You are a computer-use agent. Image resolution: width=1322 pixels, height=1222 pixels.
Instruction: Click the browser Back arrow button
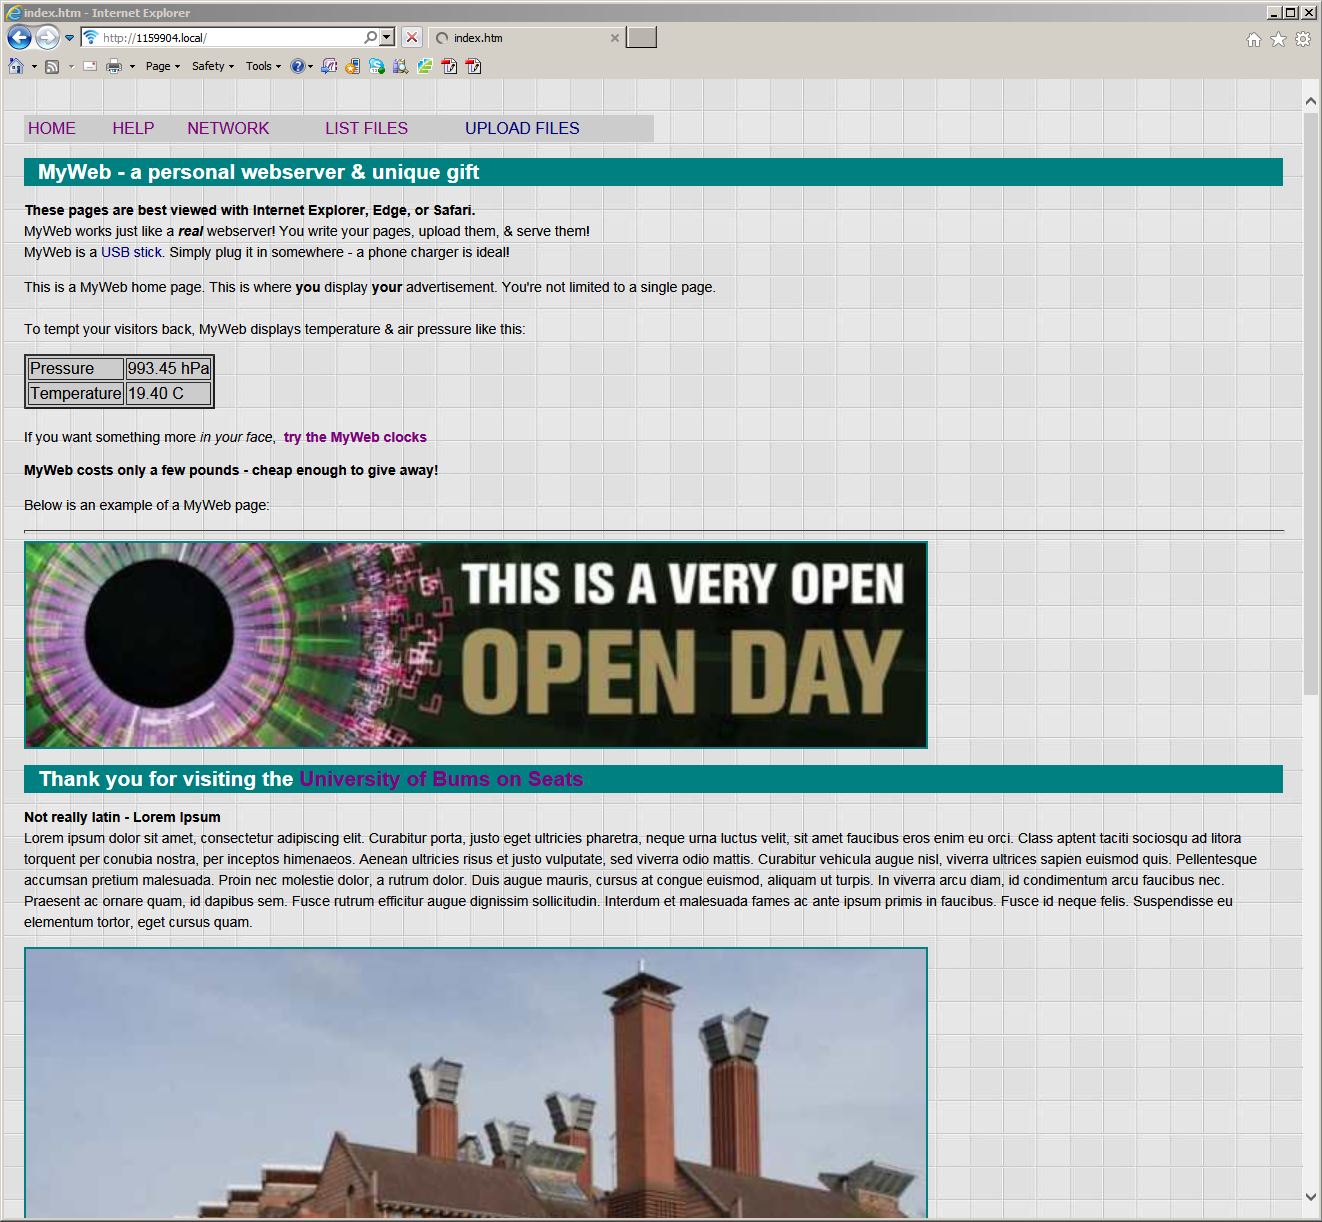click(19, 38)
